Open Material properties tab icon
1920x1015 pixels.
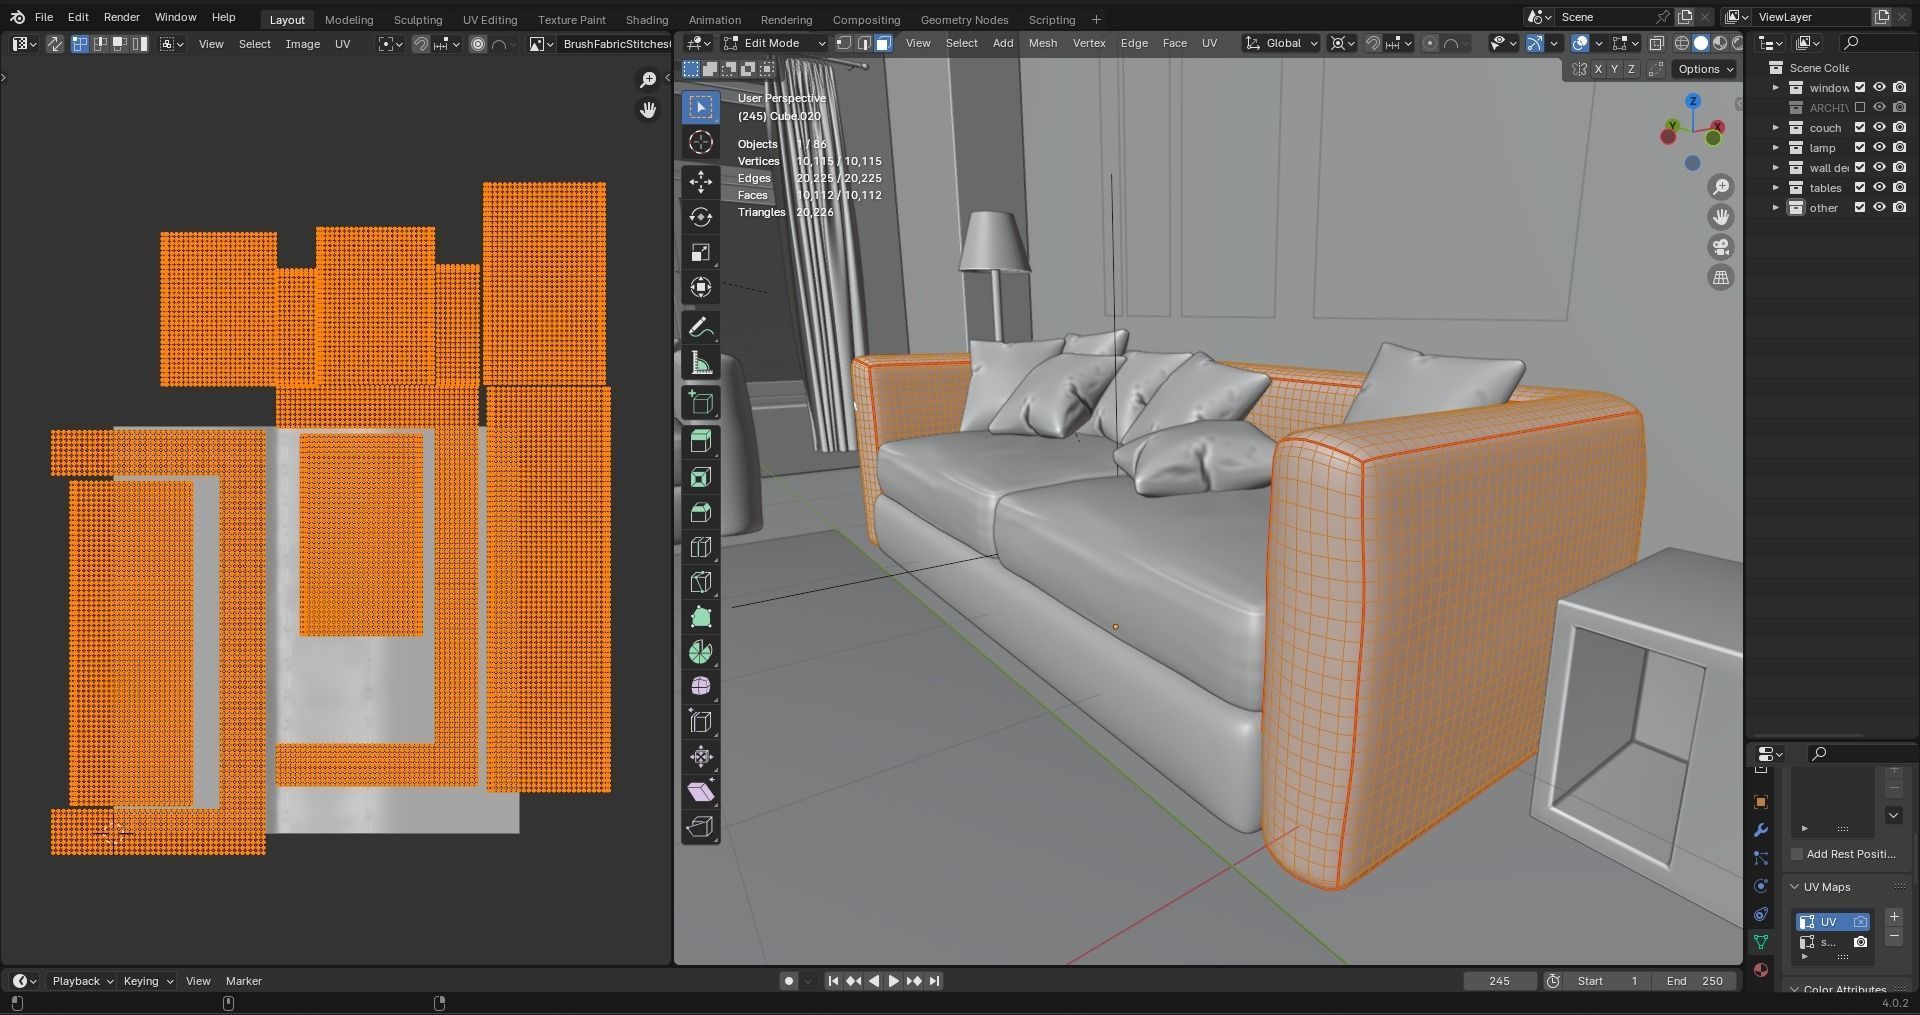click(x=1761, y=970)
